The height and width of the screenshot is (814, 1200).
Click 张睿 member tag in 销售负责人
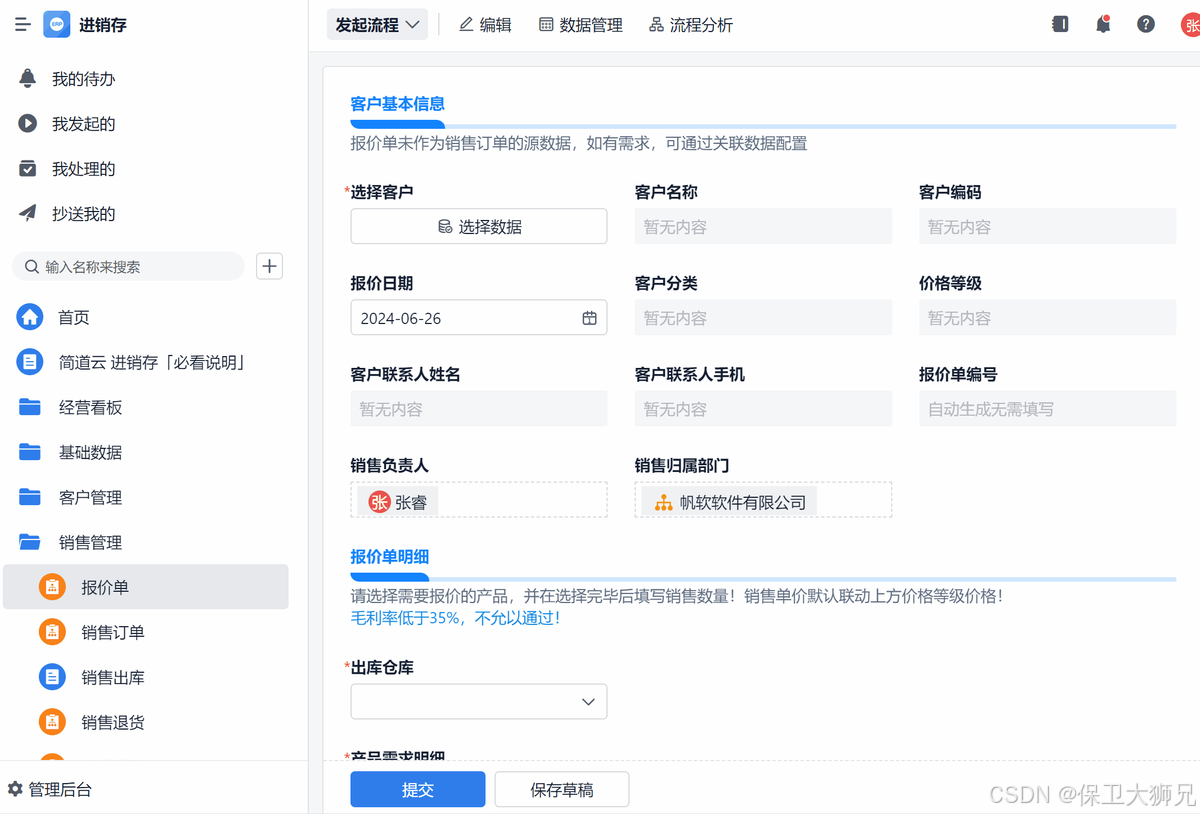pyautogui.click(x=398, y=502)
